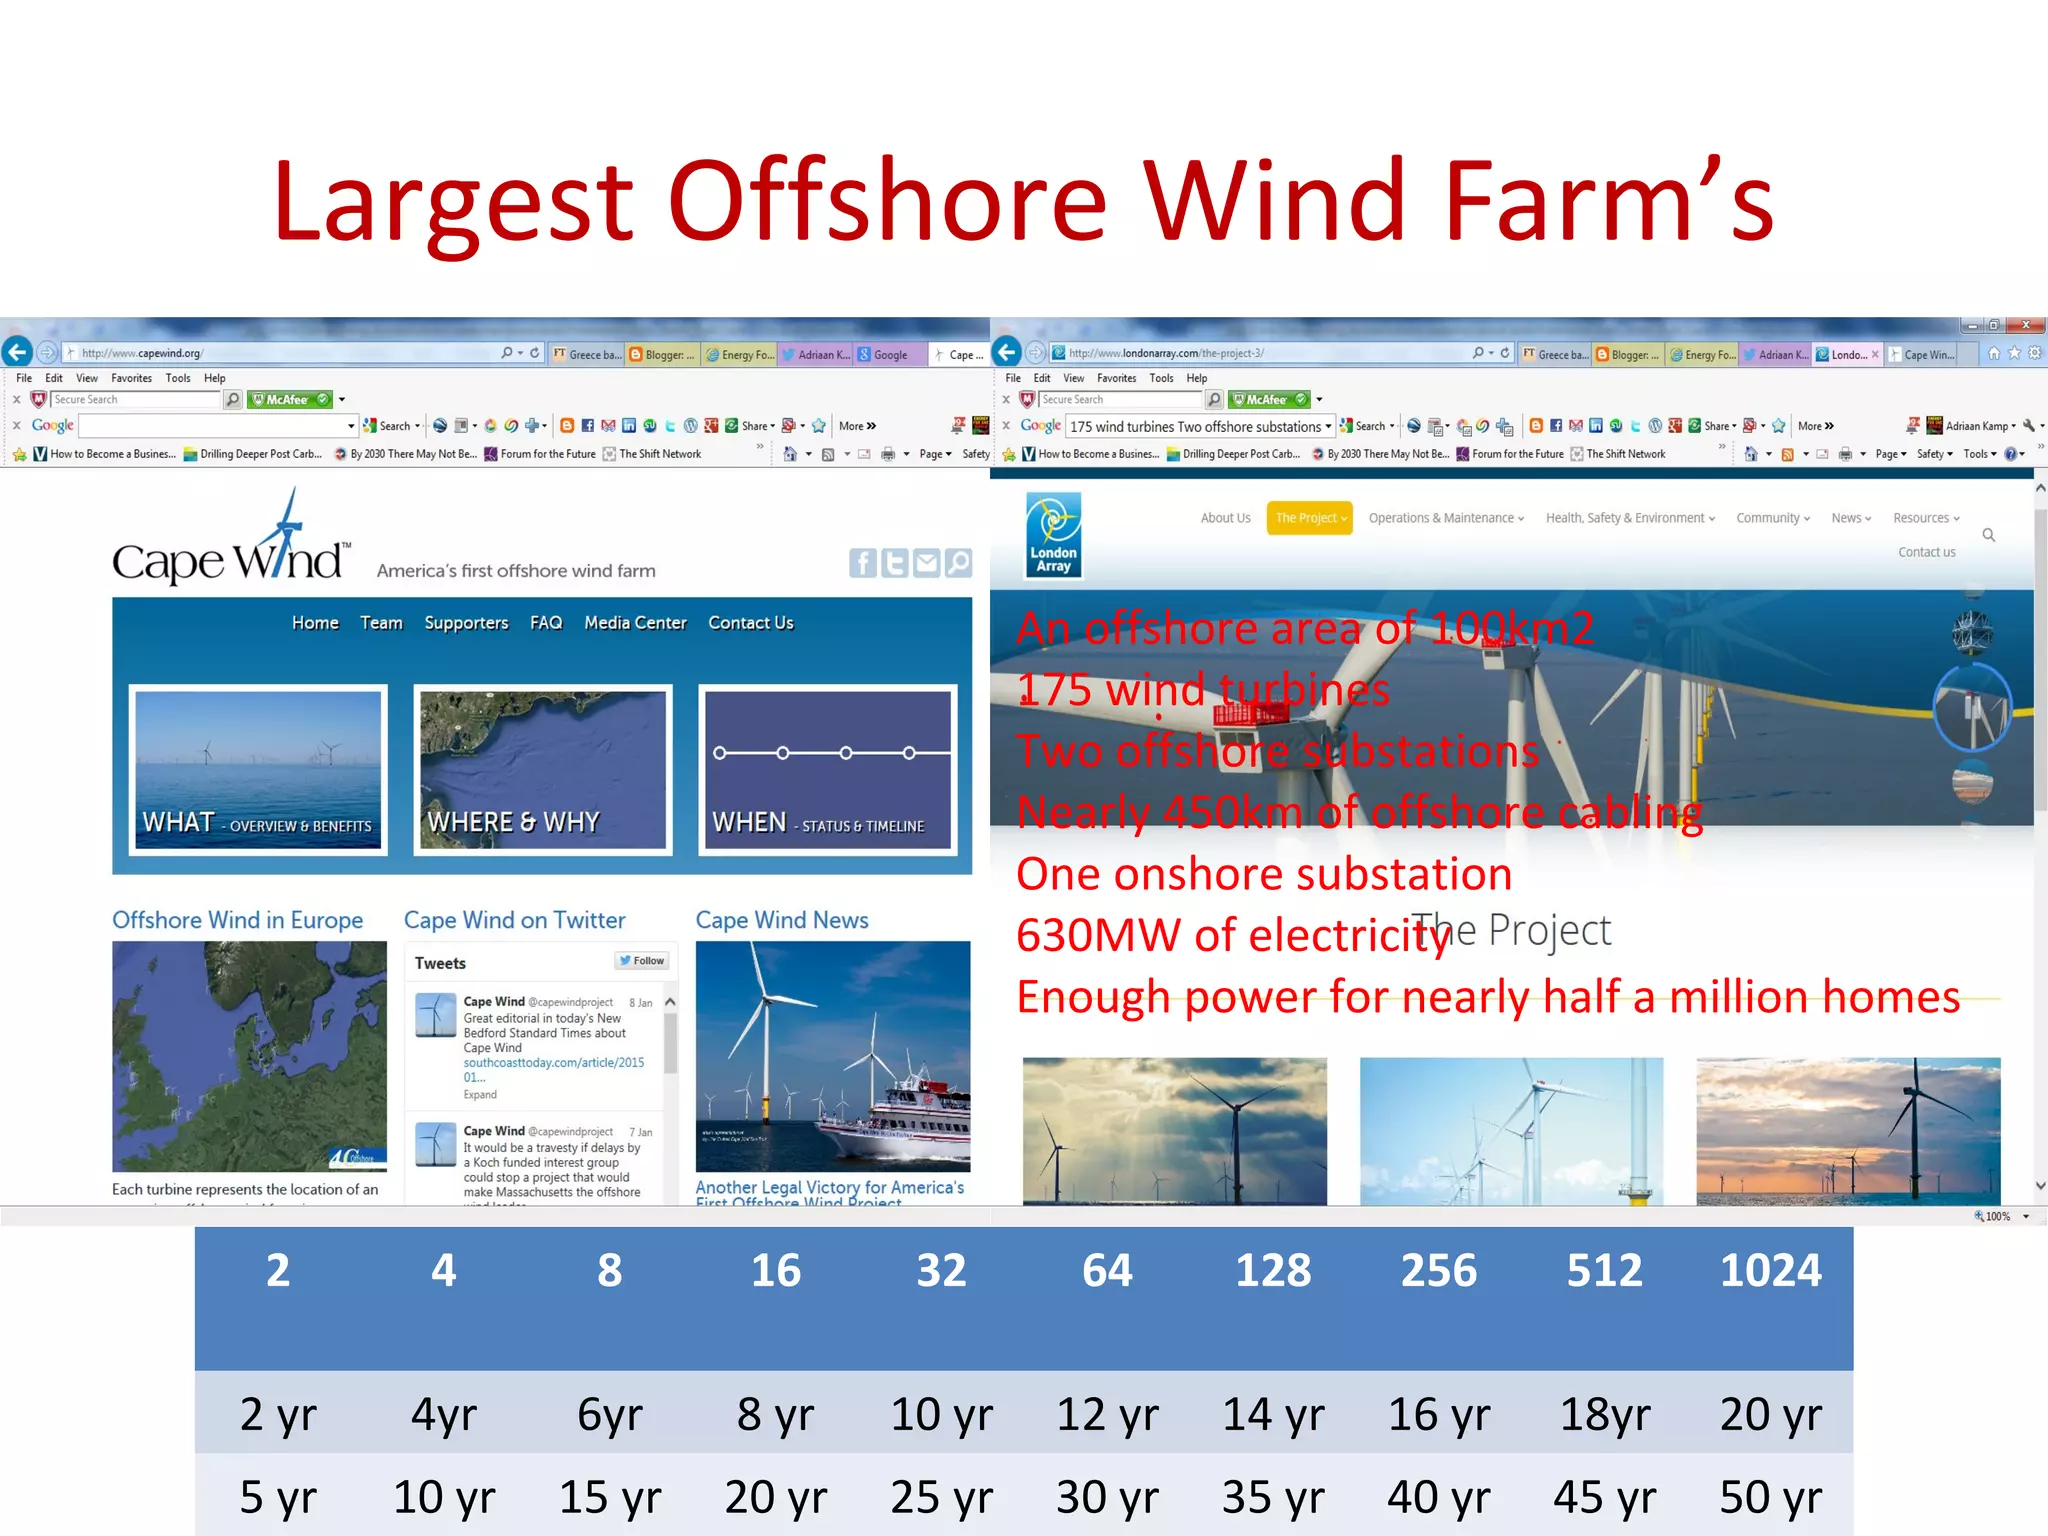This screenshot has width=2048, height=1536.
Task: Click the WHAT Overview & Benefits tile
Action: point(258,770)
